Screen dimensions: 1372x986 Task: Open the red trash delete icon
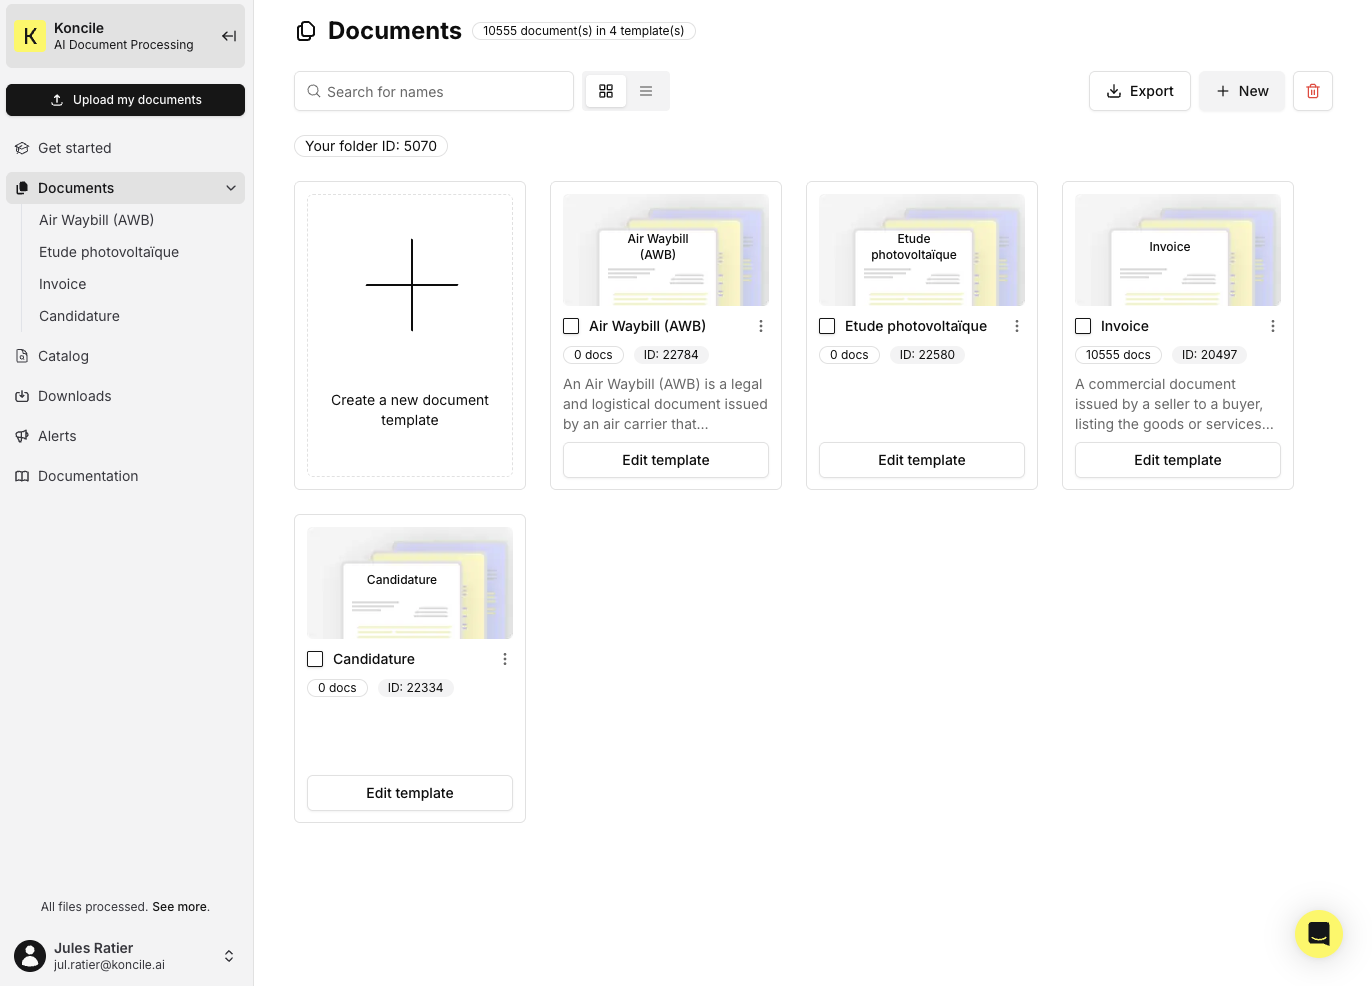[1313, 91]
